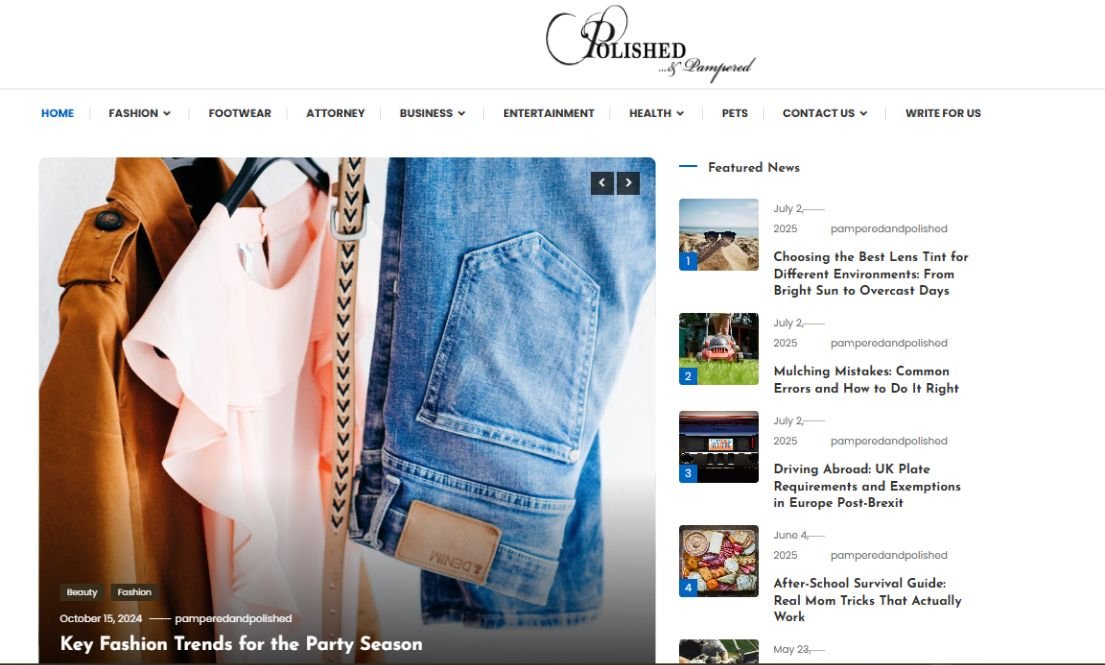The image size is (1105, 665).
Task: Open lawn mower thumbnail numbered 2
Action: [718, 349]
